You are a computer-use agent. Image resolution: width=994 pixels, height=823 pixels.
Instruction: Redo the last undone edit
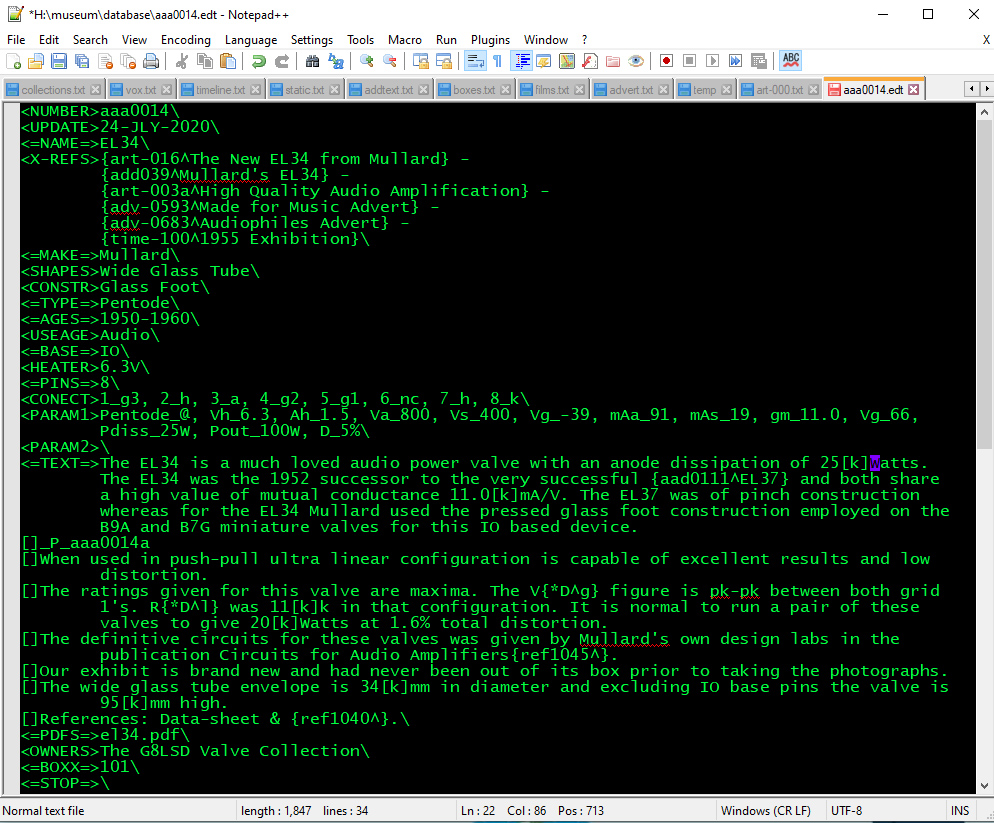pos(281,61)
